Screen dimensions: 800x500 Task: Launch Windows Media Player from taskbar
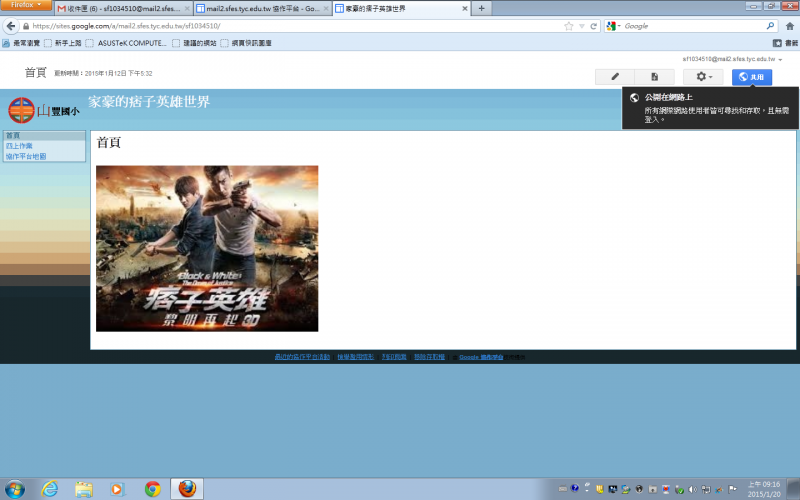coord(118,489)
